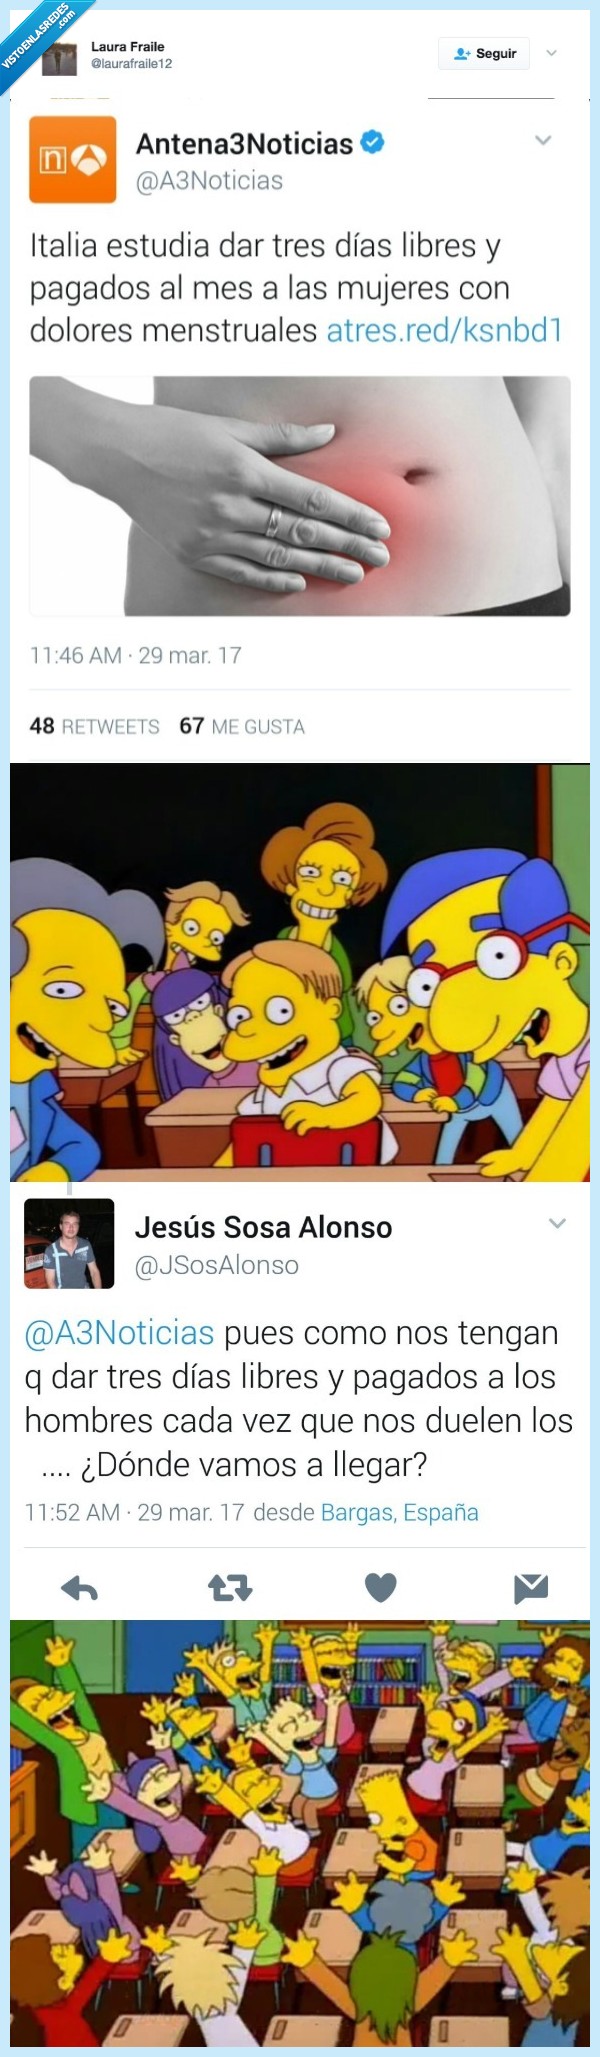The height and width of the screenshot is (2057, 600).
Task: View the 48 Retweets list
Action: pos(94,727)
